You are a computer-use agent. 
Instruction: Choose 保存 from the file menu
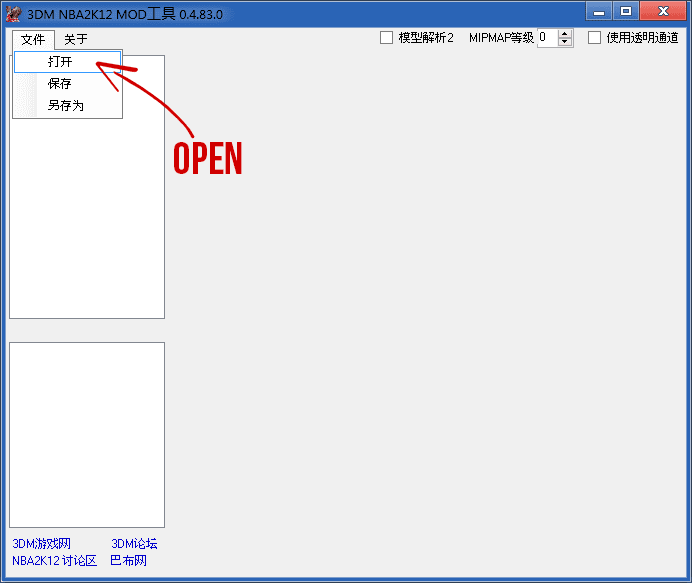point(67,83)
